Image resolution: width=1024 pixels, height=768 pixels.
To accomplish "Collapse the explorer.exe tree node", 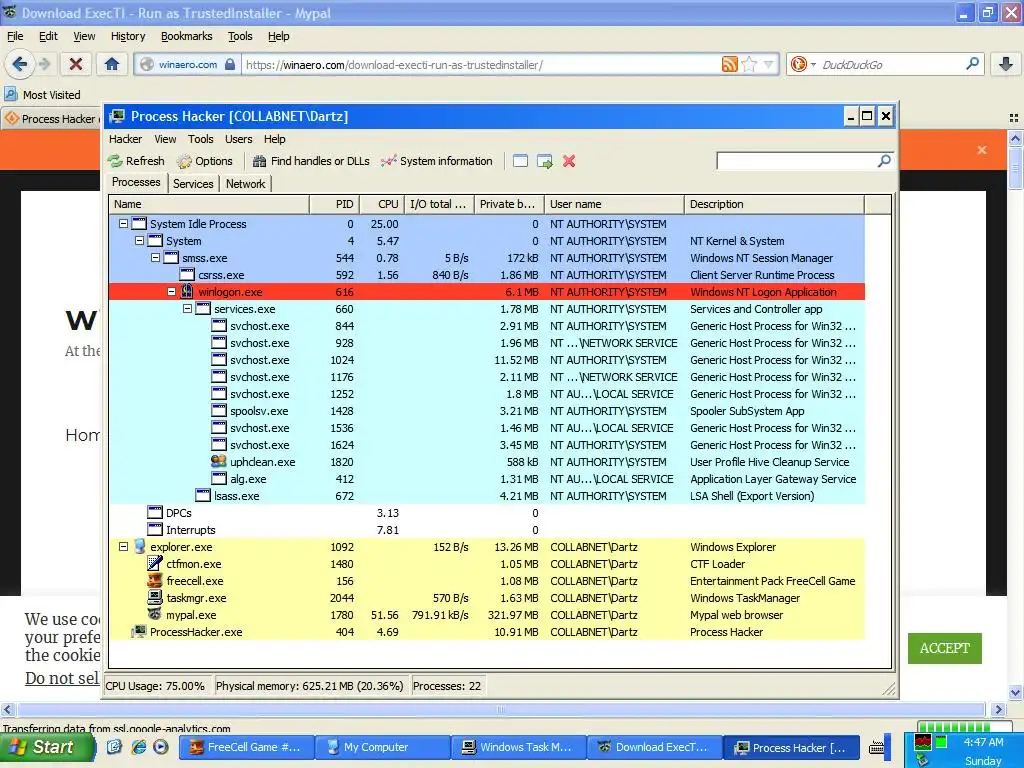I will [123, 547].
